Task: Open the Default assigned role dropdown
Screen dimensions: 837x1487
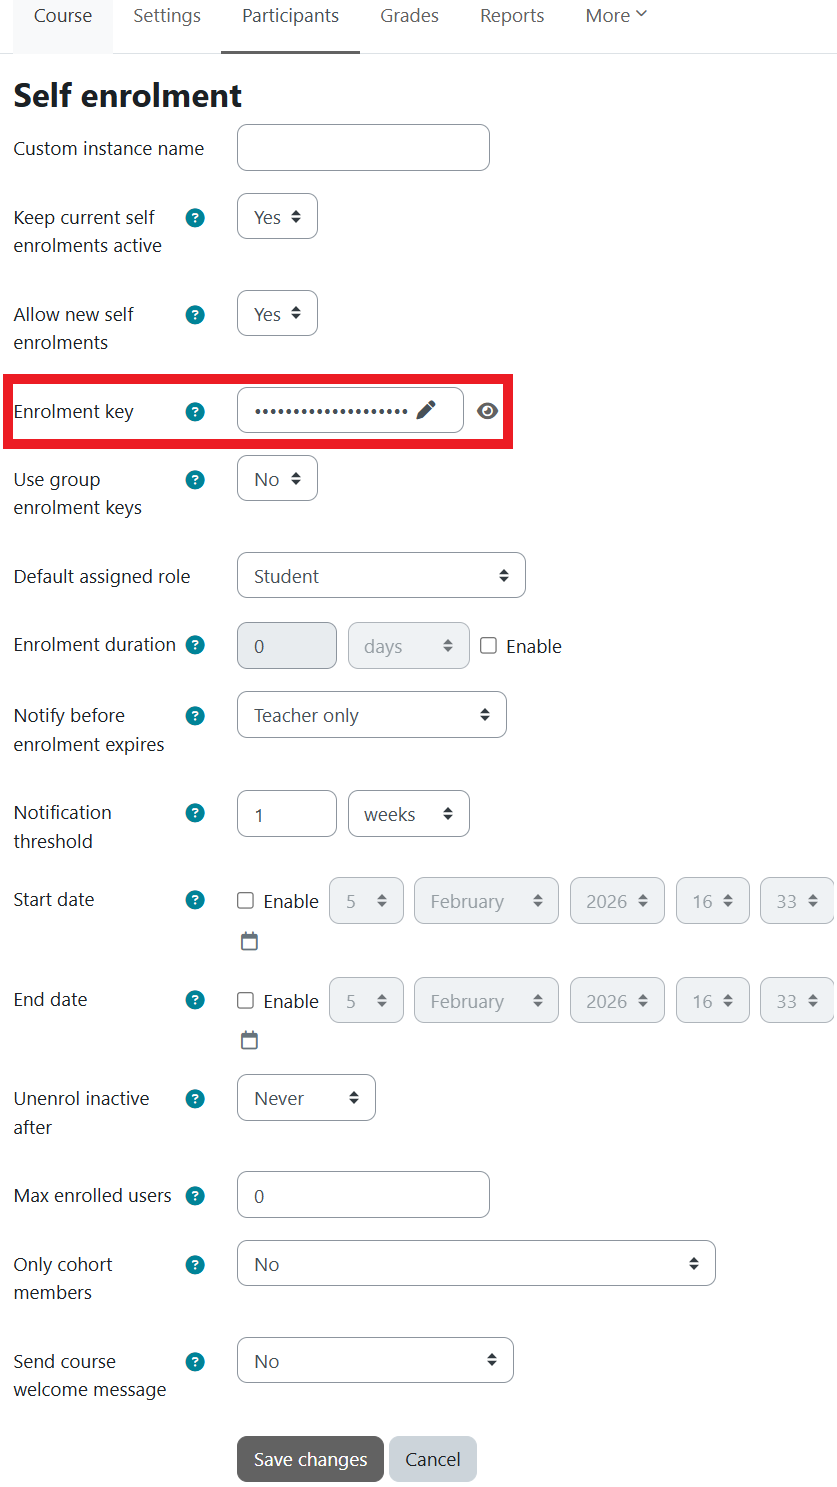Action: pyautogui.click(x=381, y=576)
